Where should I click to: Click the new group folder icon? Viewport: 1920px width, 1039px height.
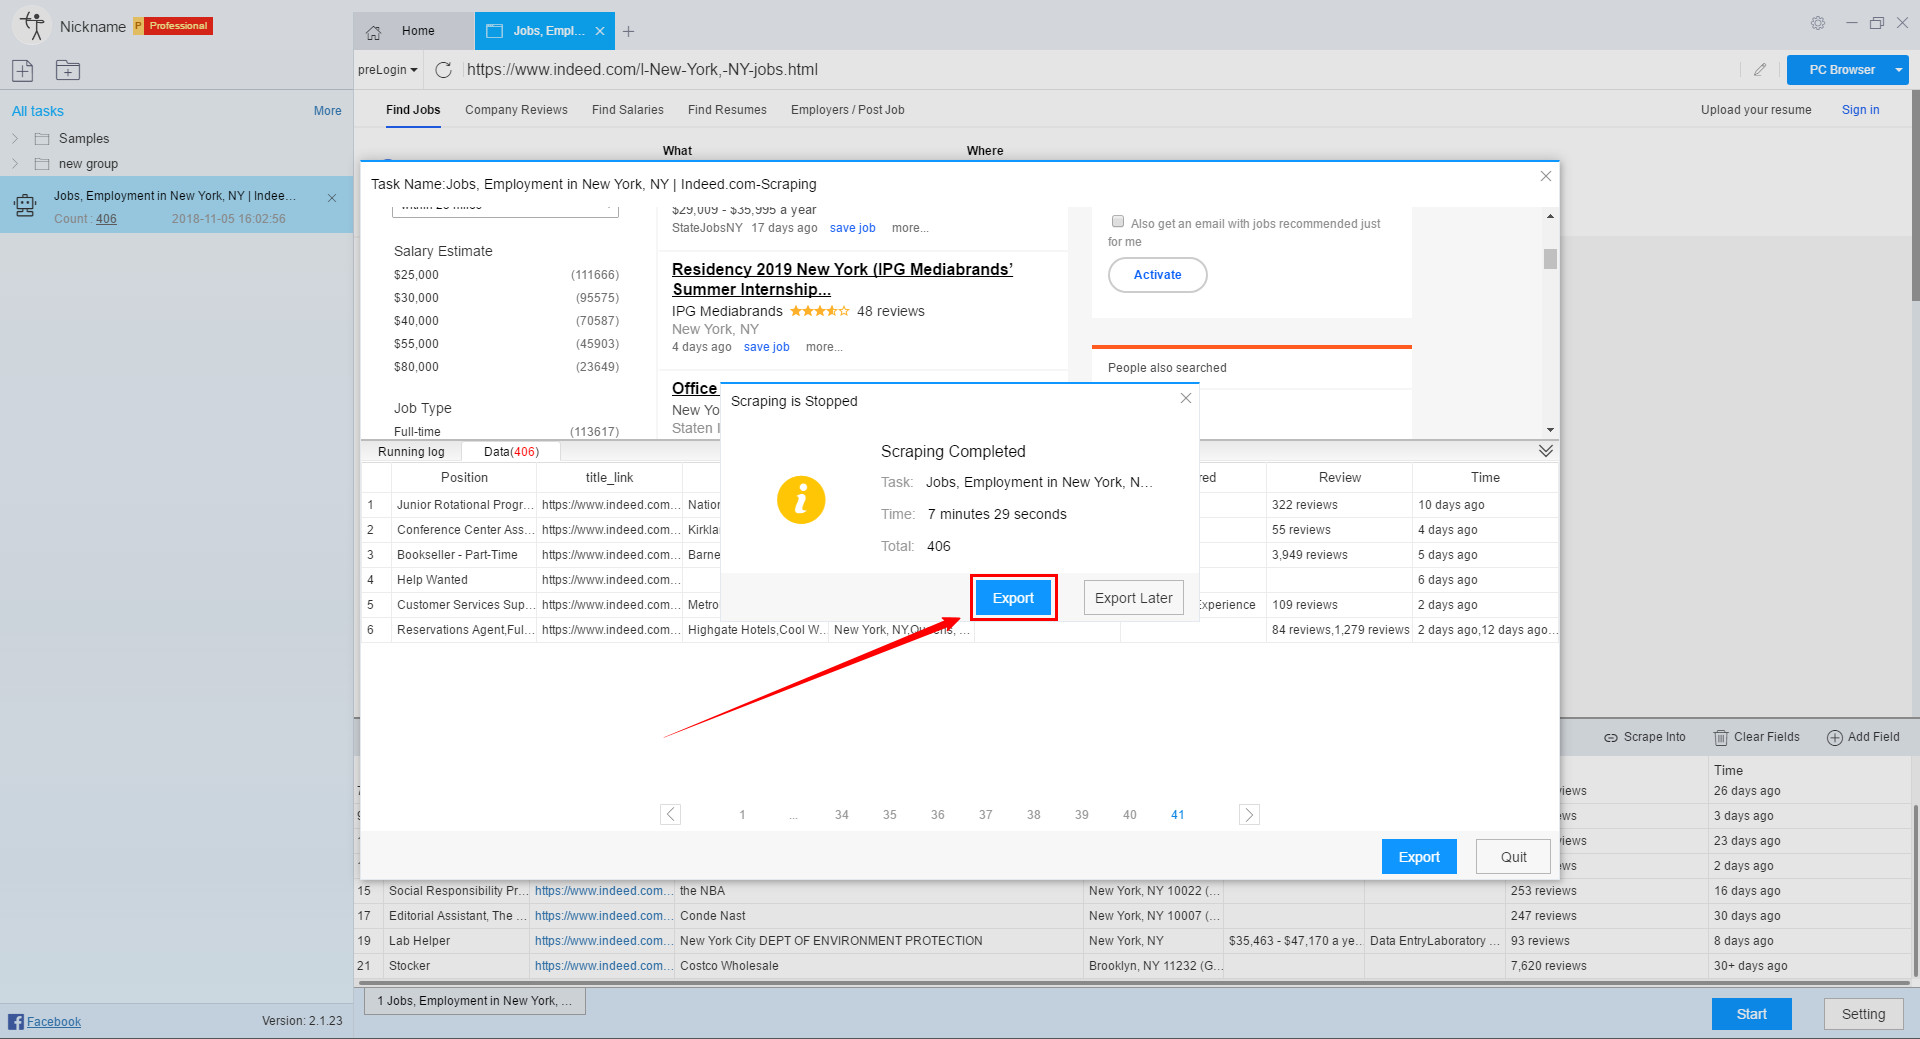pos(68,70)
